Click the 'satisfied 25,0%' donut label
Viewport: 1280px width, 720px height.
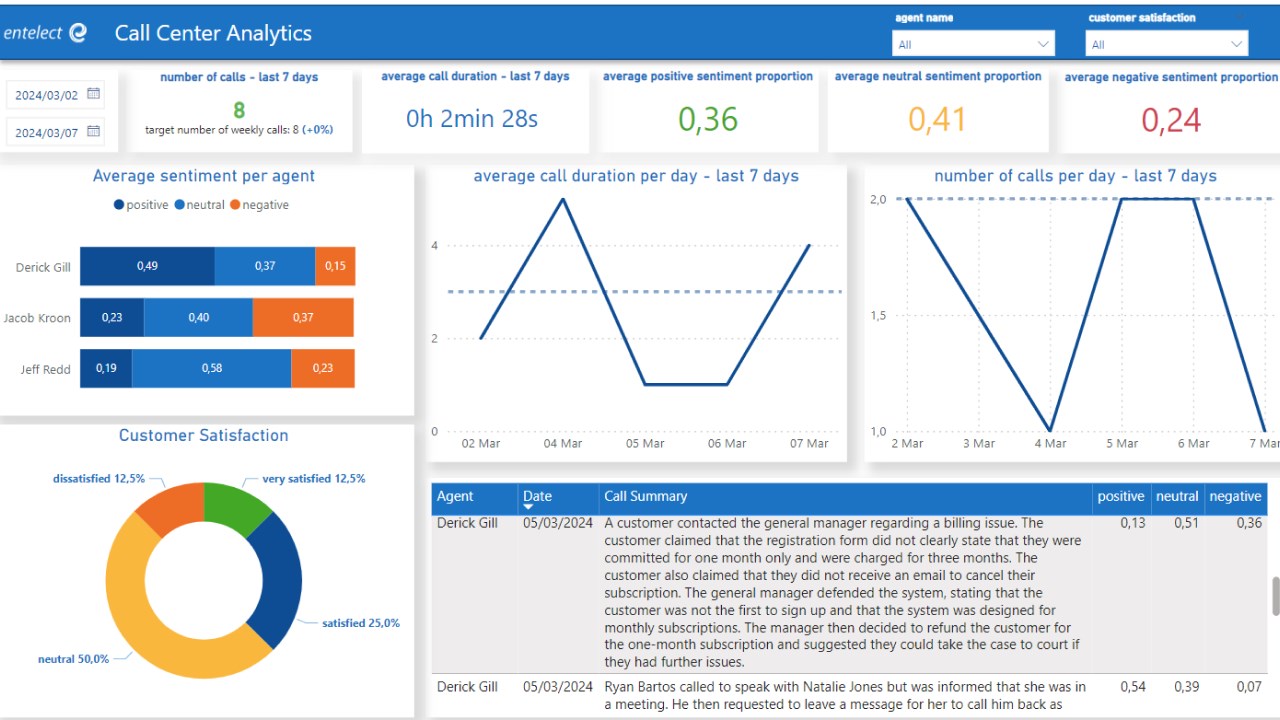[361, 623]
